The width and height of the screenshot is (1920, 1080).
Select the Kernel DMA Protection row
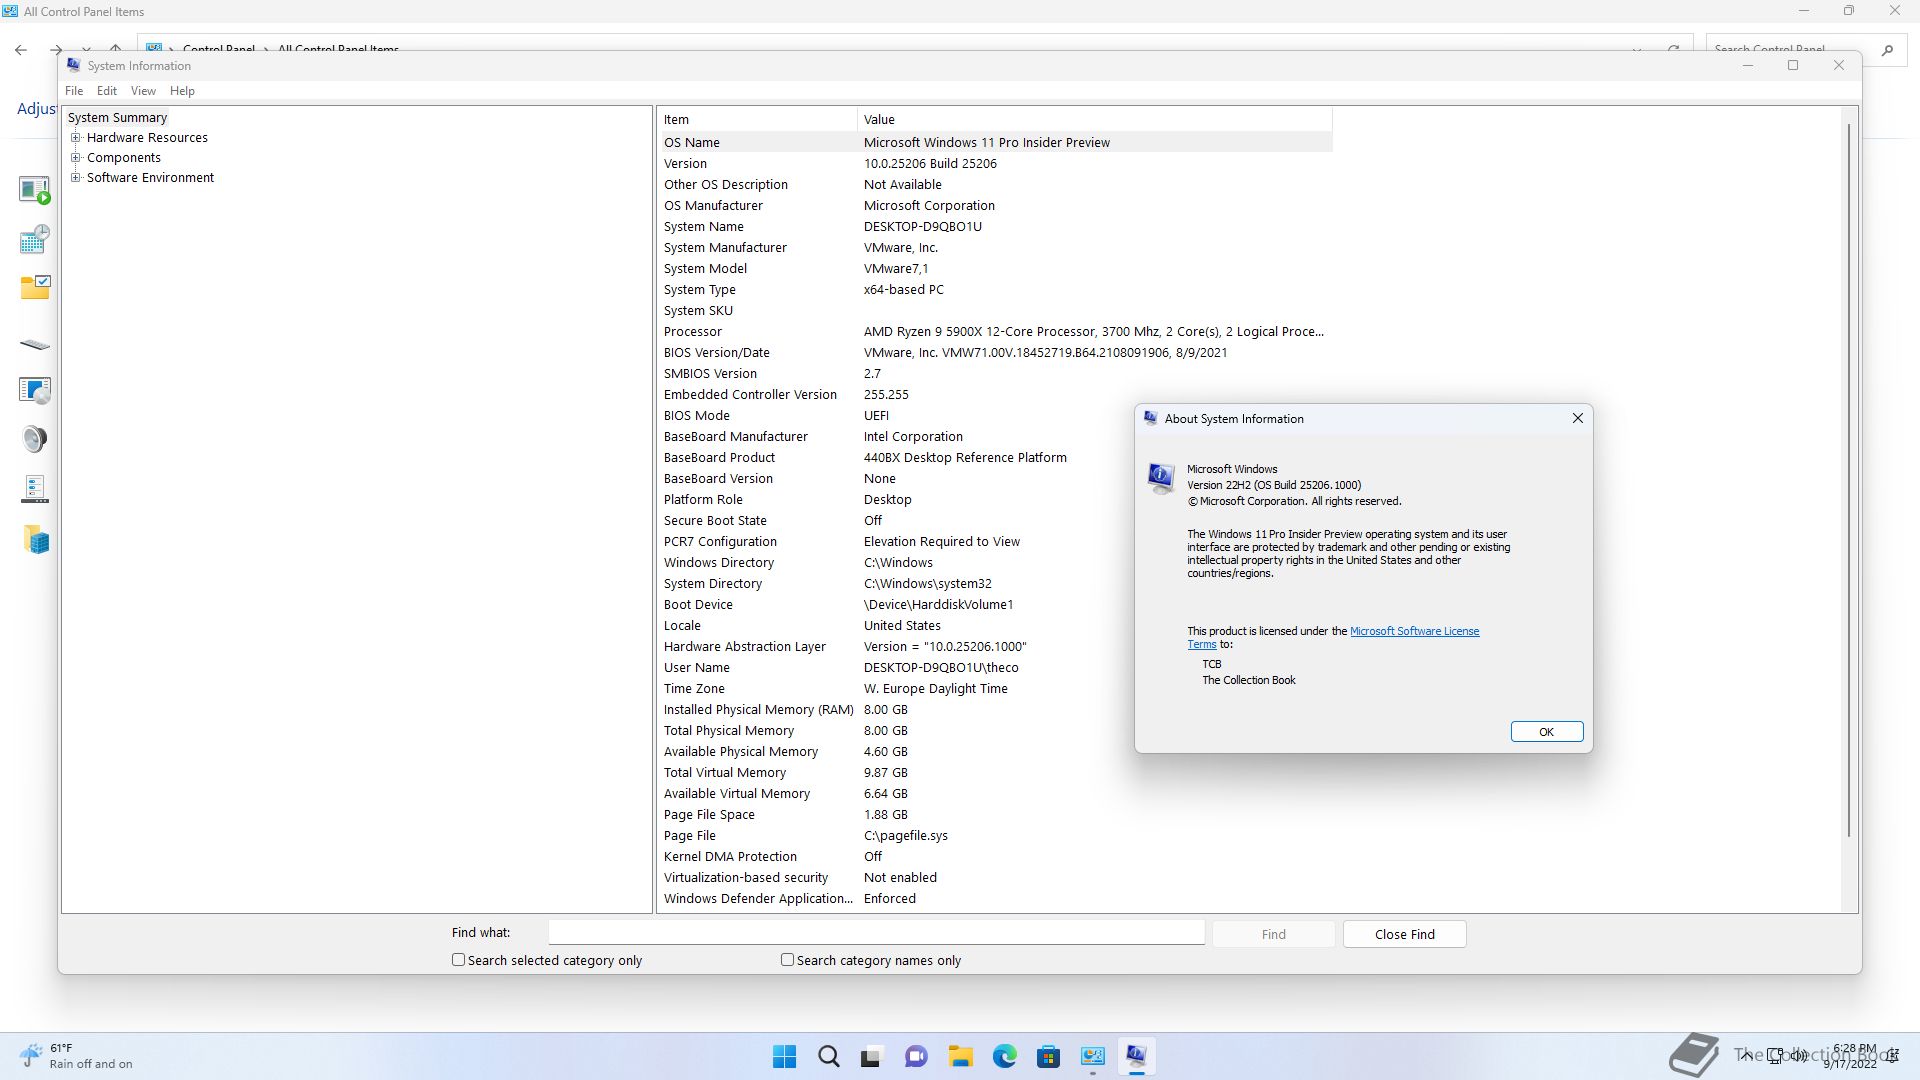click(995, 857)
